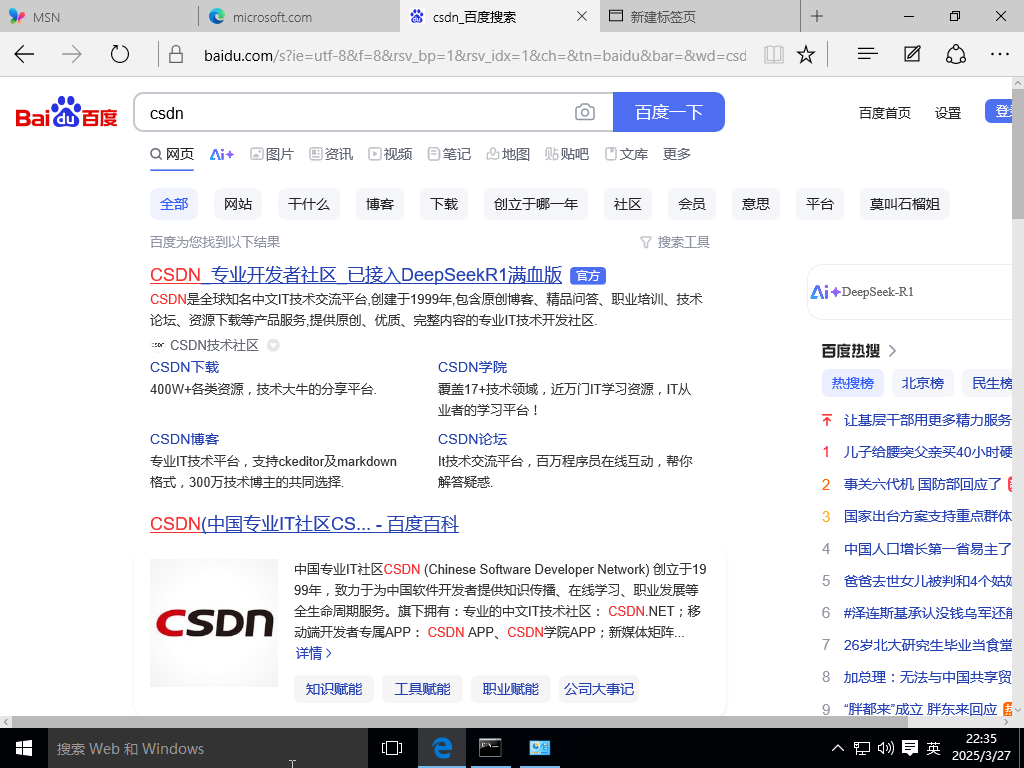This screenshot has height=768, width=1024.
Task: Open the CSDN博客 sublink
Action: pos(185,440)
